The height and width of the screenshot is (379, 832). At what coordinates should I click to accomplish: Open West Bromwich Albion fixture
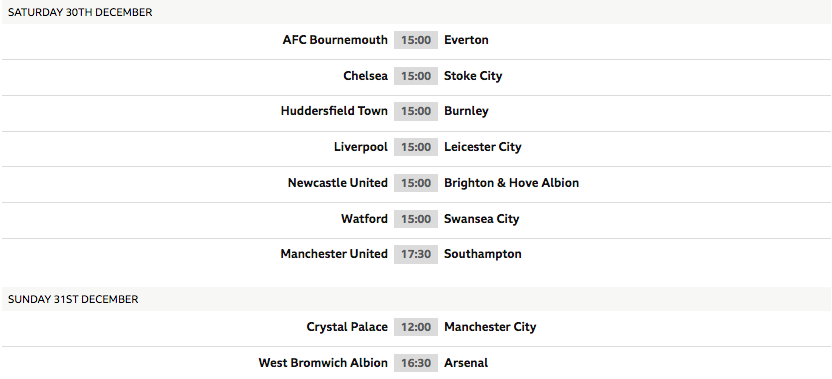pos(323,363)
